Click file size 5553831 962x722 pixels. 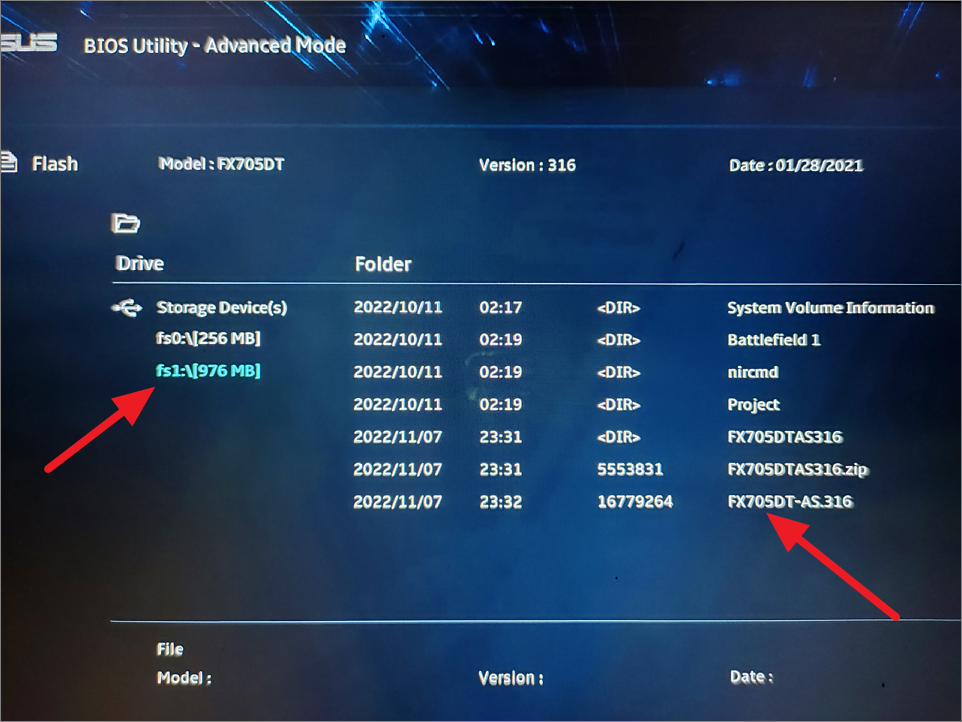pyautogui.click(x=630, y=469)
